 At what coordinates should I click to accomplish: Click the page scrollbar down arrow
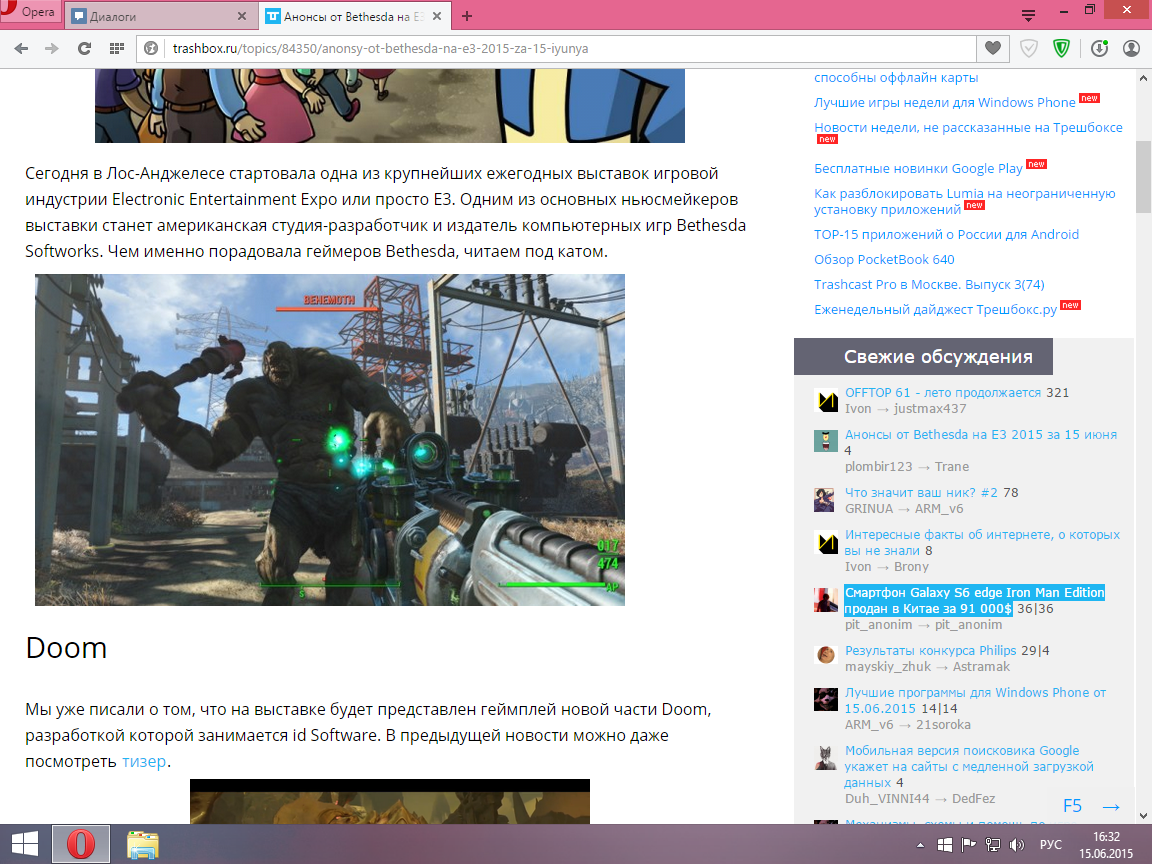click(x=1143, y=816)
